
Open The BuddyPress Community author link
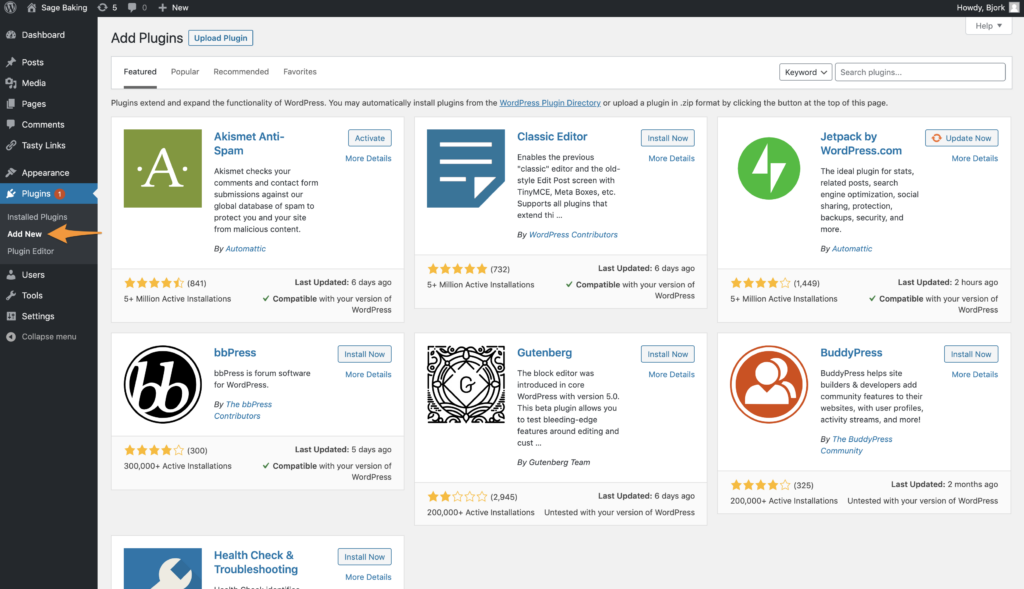click(x=856, y=445)
